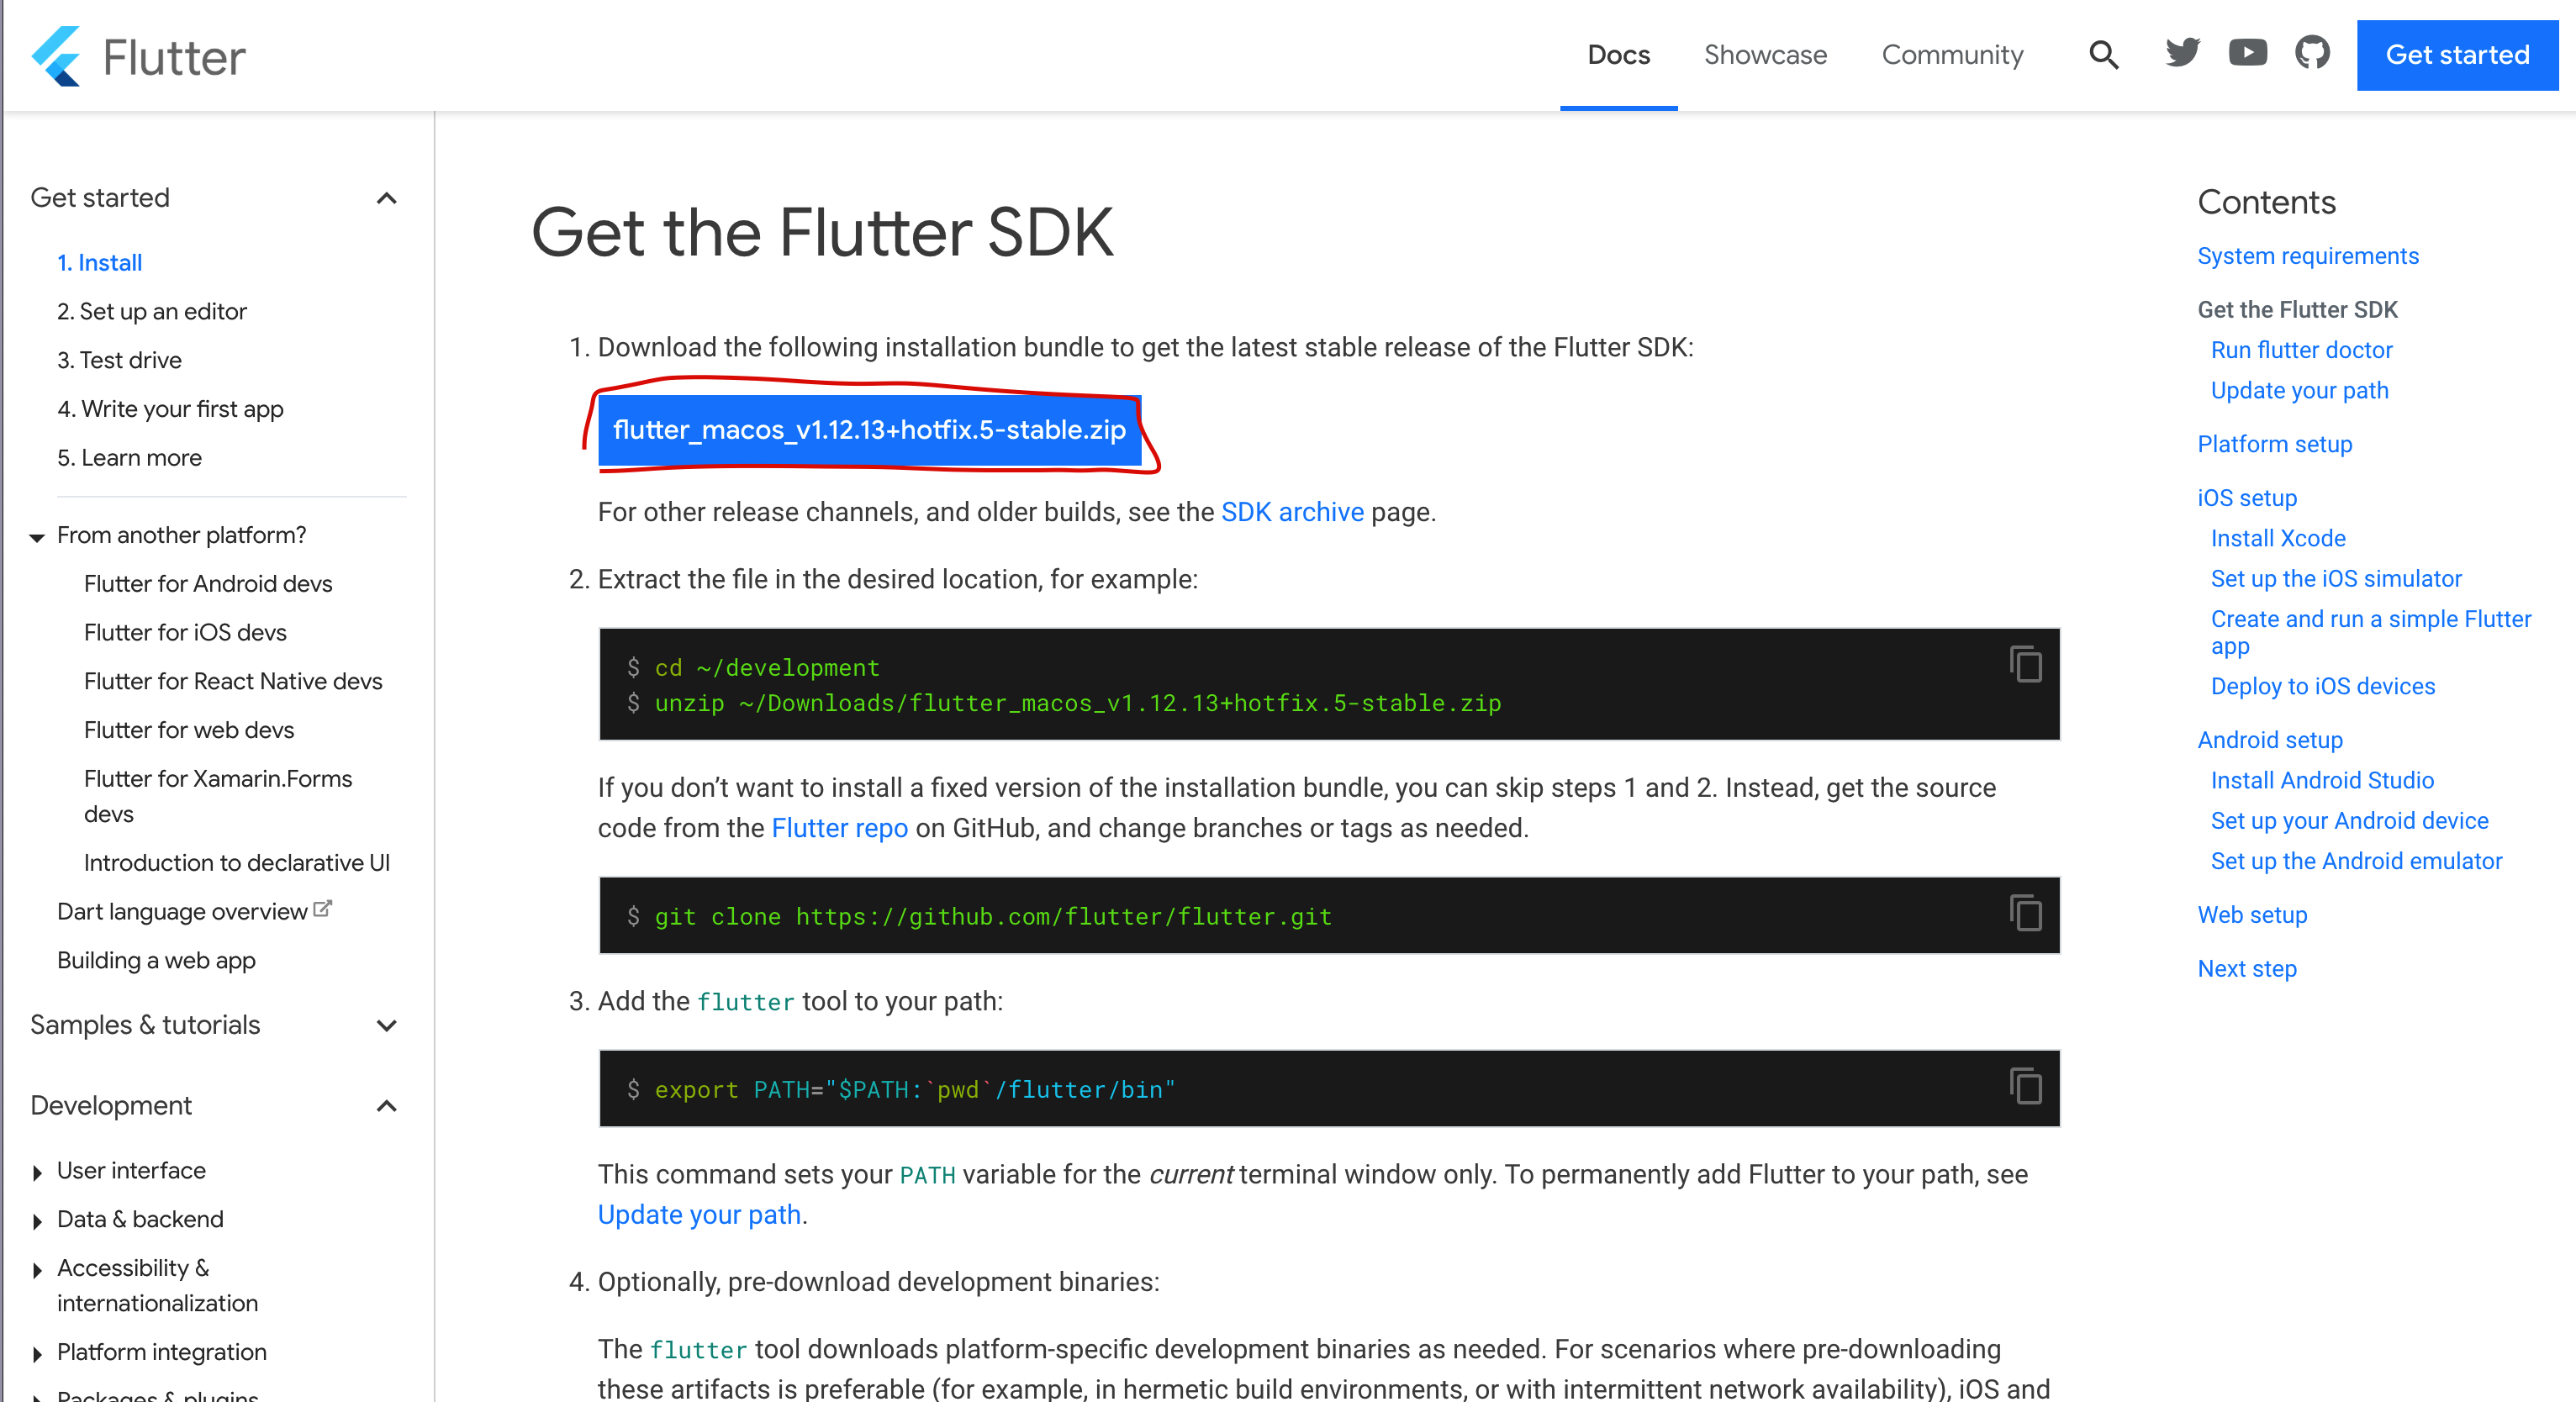Collapse the From another platform tree
This screenshot has width=2576, height=1402.
click(x=37, y=537)
